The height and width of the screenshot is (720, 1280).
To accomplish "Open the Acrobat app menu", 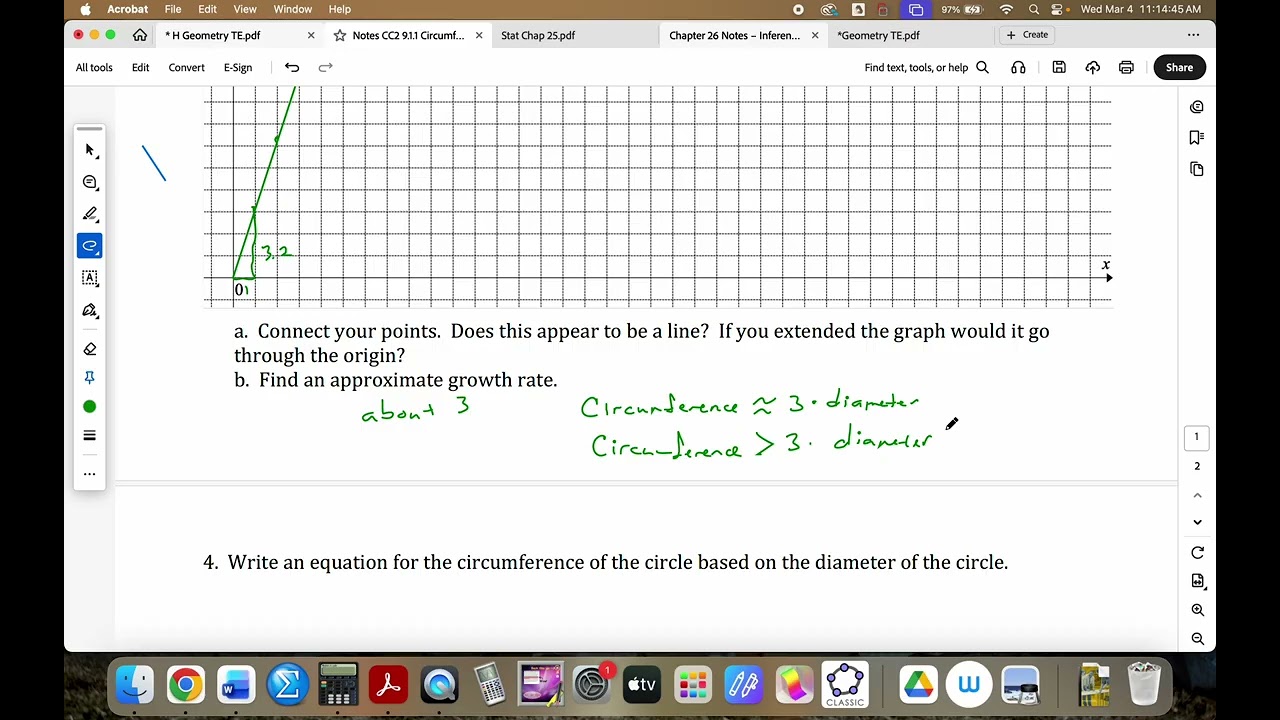I will (128, 9).
